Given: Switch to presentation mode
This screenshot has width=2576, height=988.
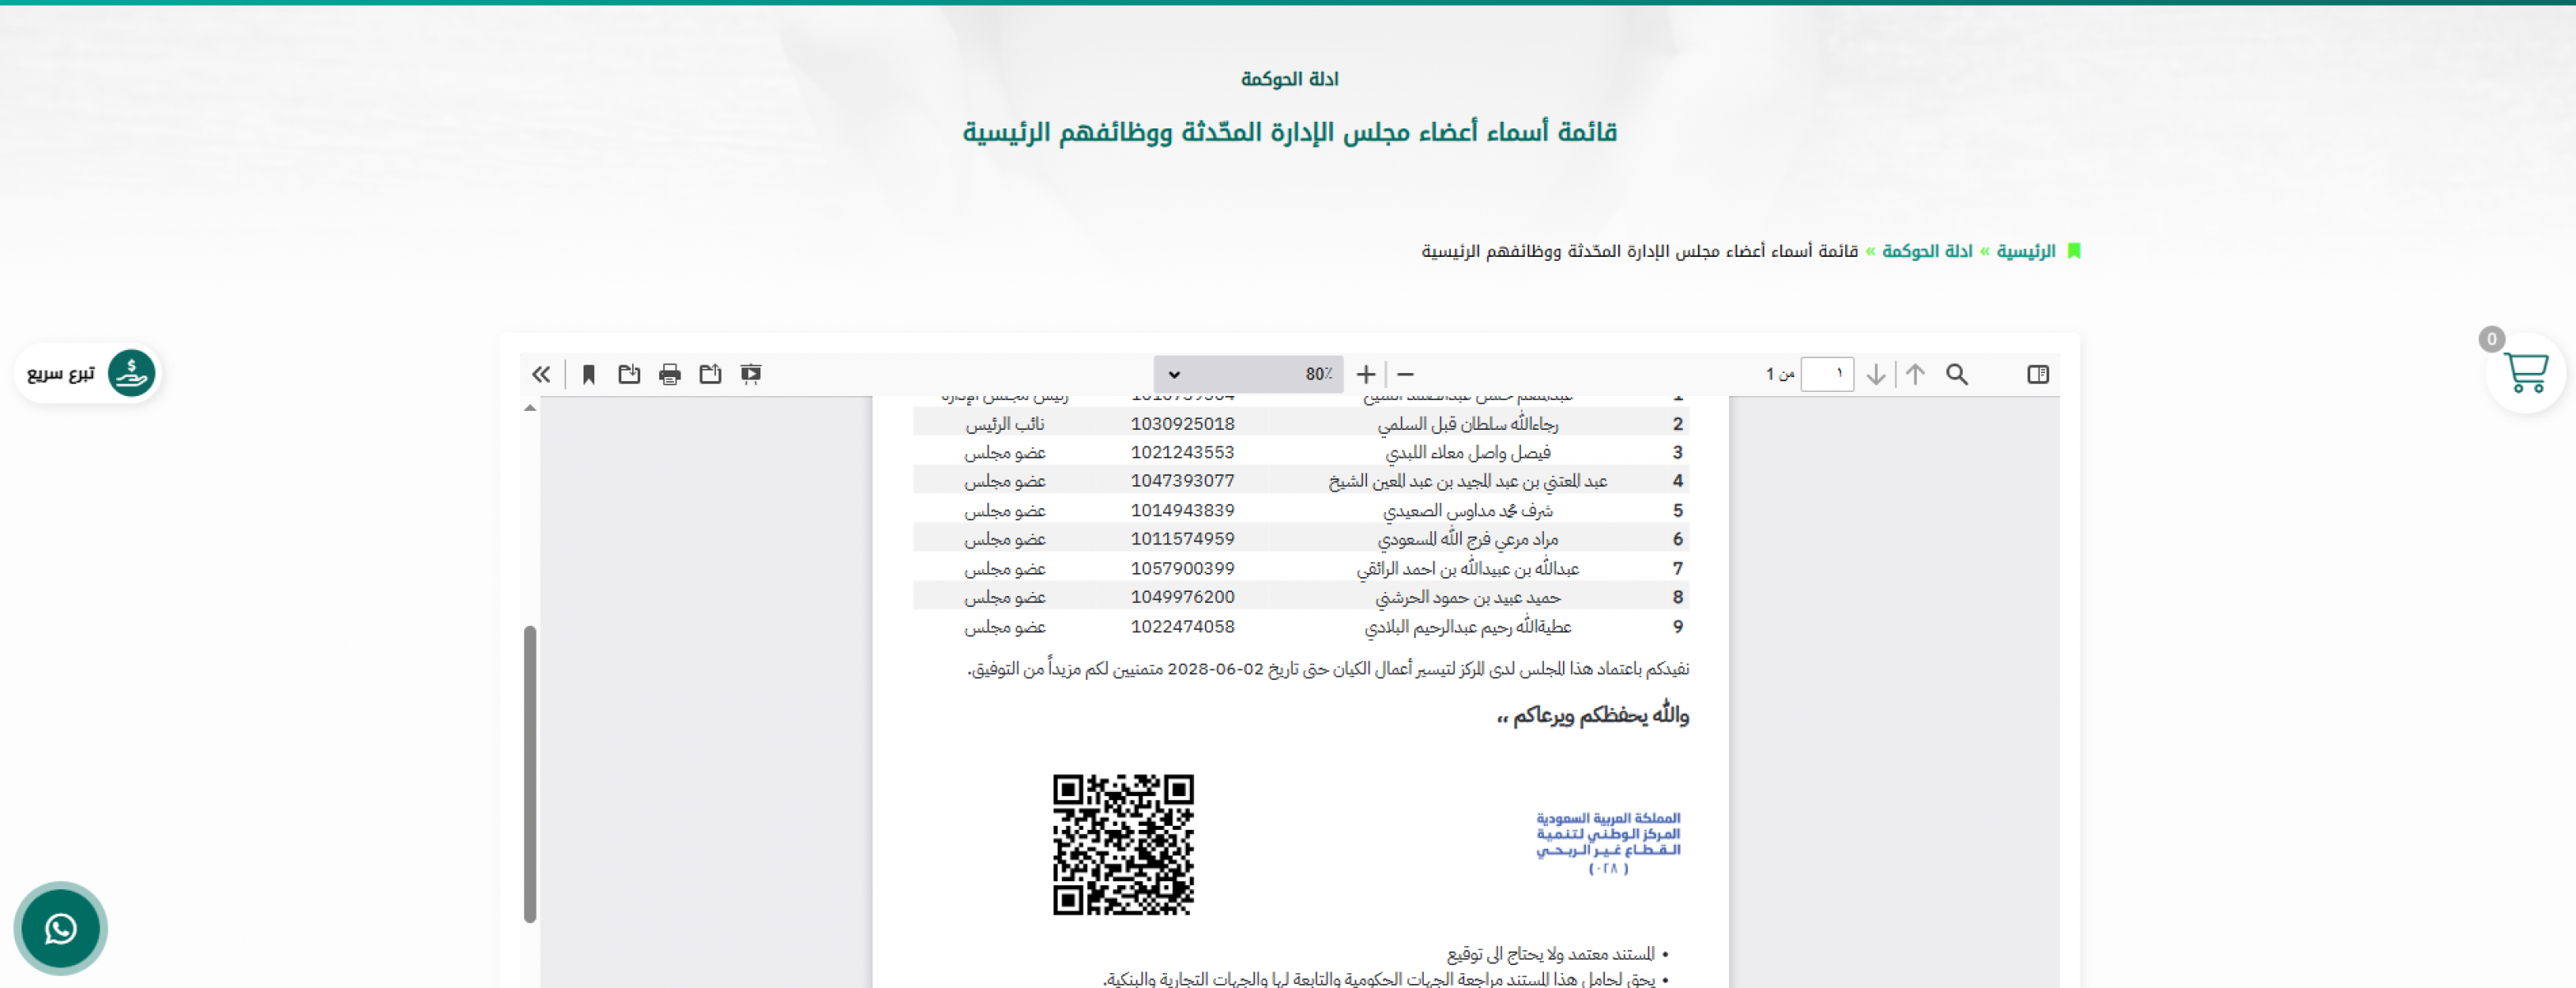Looking at the screenshot, I should tap(751, 374).
